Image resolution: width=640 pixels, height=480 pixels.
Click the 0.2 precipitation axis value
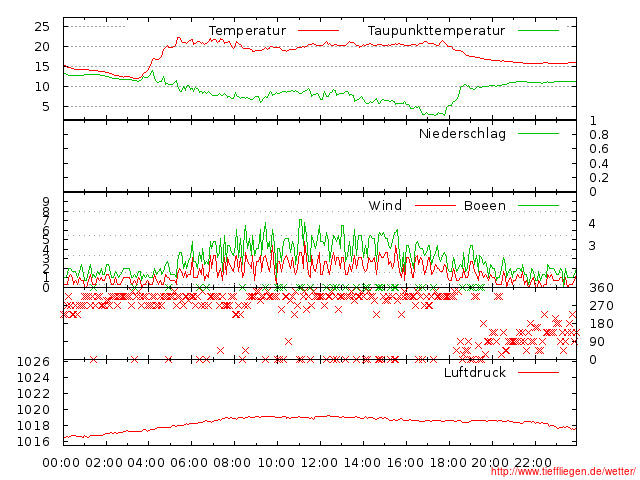(x=599, y=178)
